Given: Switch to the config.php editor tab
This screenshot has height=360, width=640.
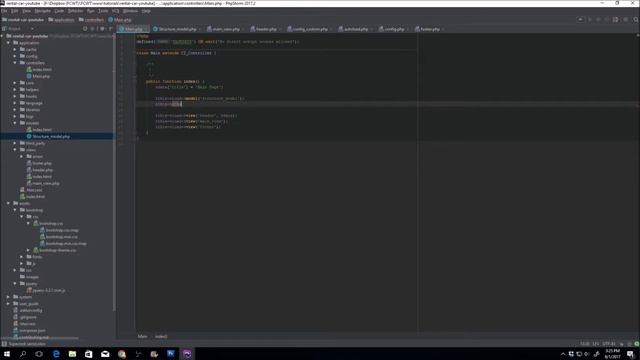Looking at the screenshot, I should pyautogui.click(x=392, y=29).
